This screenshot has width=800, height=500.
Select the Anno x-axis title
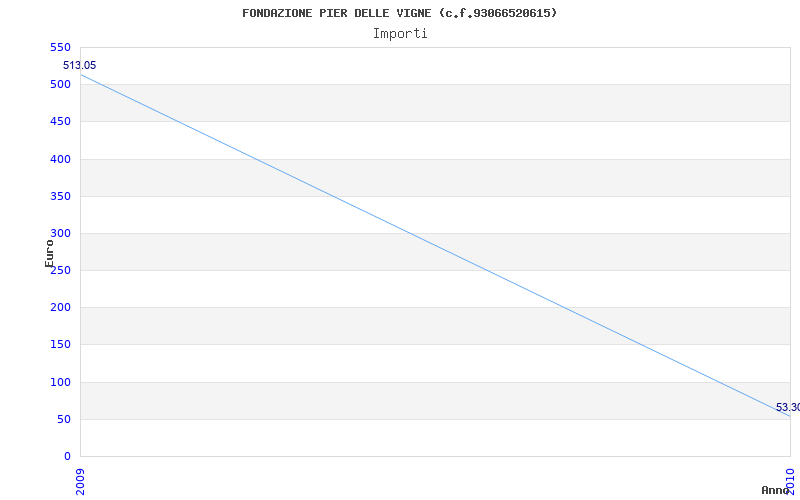(x=777, y=490)
